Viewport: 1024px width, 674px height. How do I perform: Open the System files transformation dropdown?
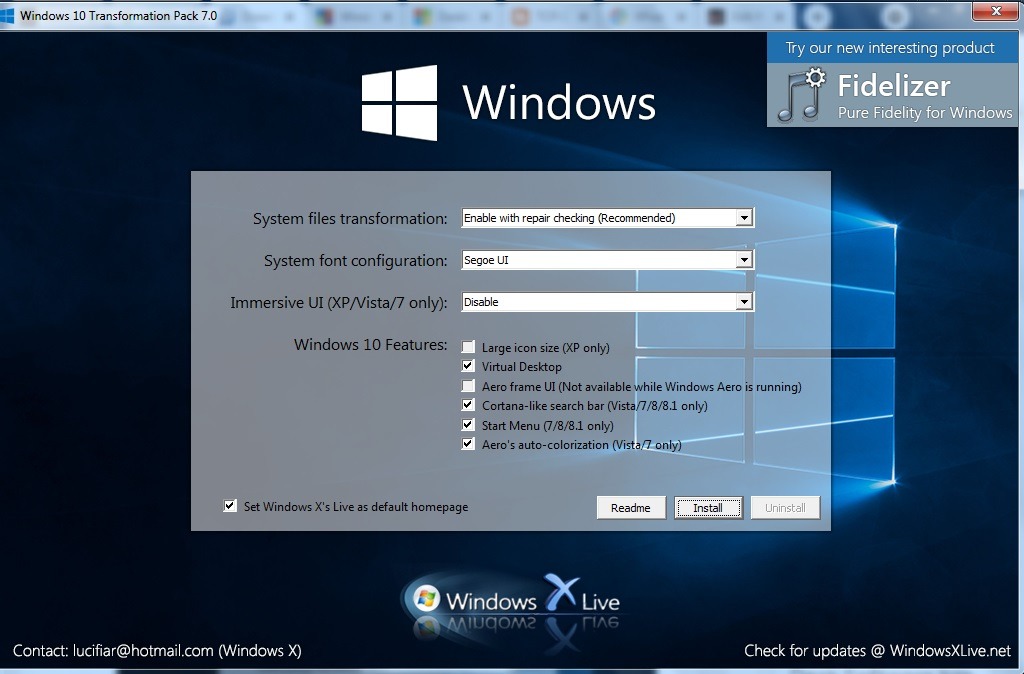pos(744,217)
